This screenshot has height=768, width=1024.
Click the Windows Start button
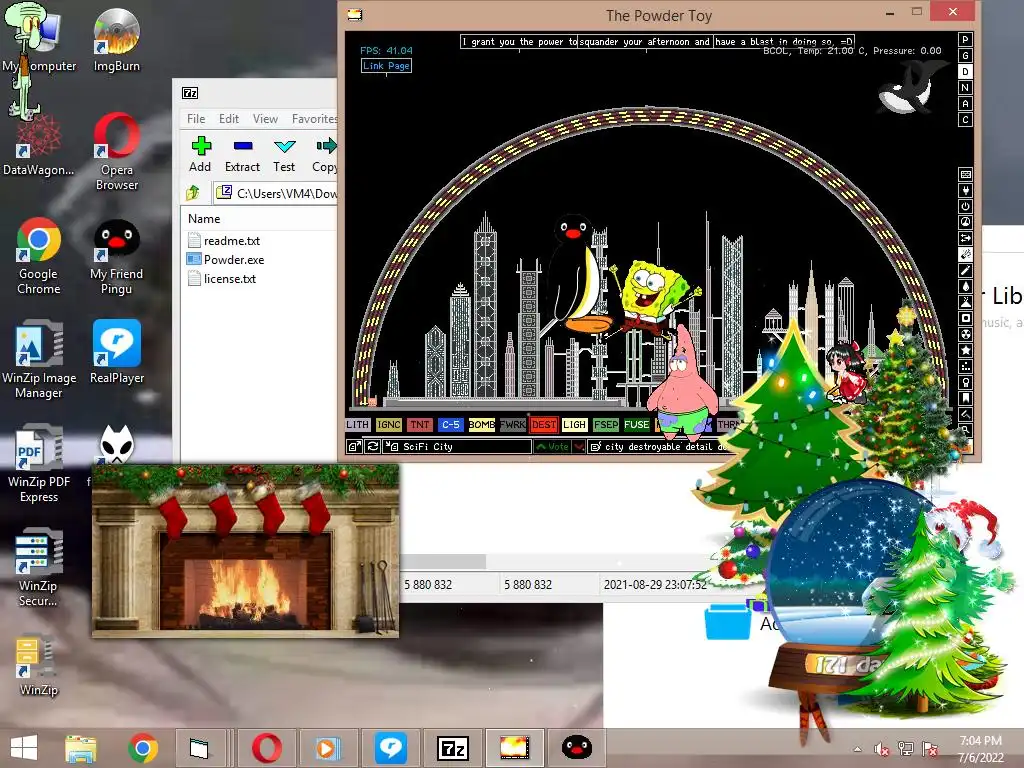[x=24, y=748]
